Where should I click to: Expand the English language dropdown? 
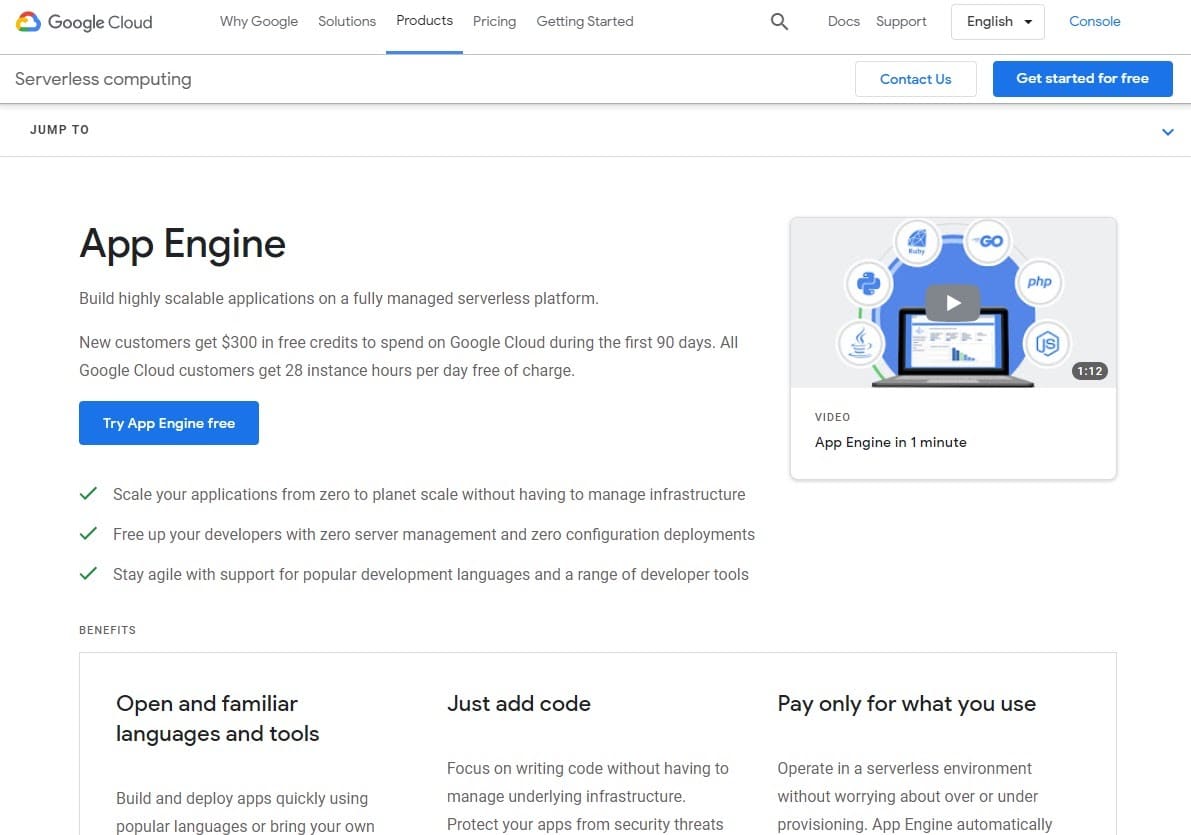(x=997, y=21)
